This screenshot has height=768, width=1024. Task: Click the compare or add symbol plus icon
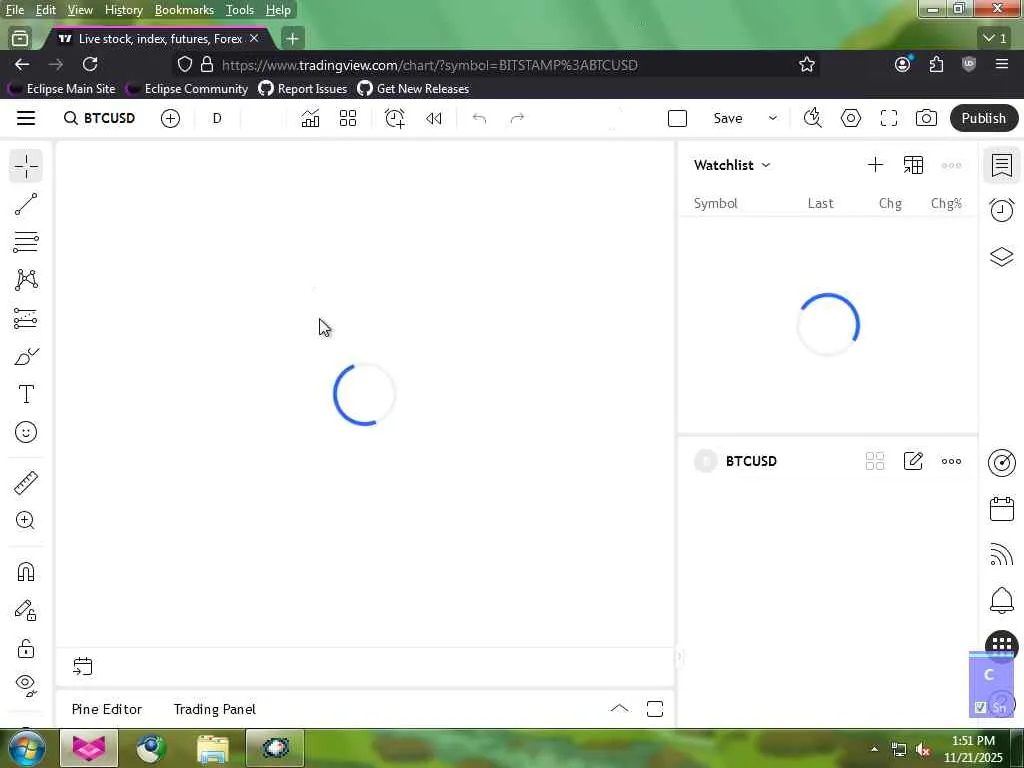click(170, 118)
